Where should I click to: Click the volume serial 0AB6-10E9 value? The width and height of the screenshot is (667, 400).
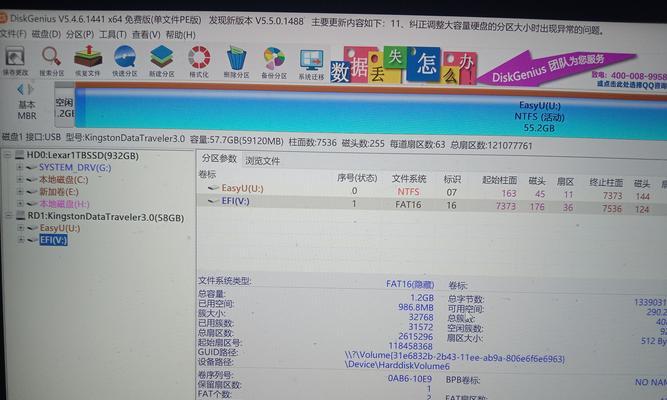(410, 378)
